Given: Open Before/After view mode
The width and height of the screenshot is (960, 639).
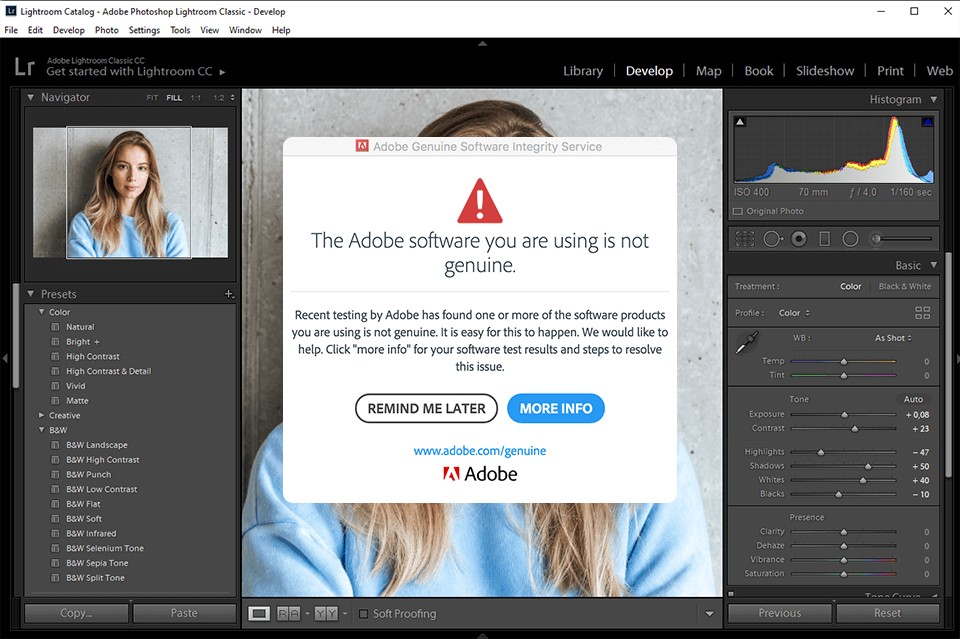Looking at the screenshot, I should coord(288,613).
